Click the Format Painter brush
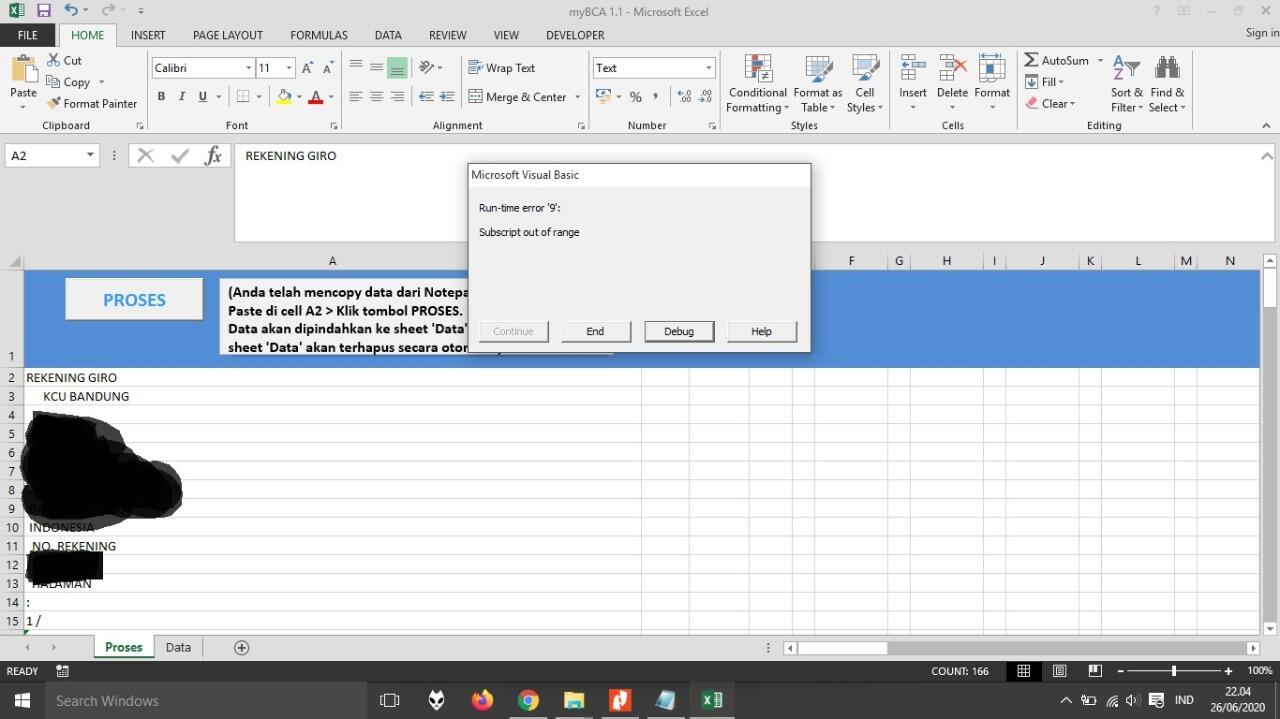 click(x=54, y=103)
